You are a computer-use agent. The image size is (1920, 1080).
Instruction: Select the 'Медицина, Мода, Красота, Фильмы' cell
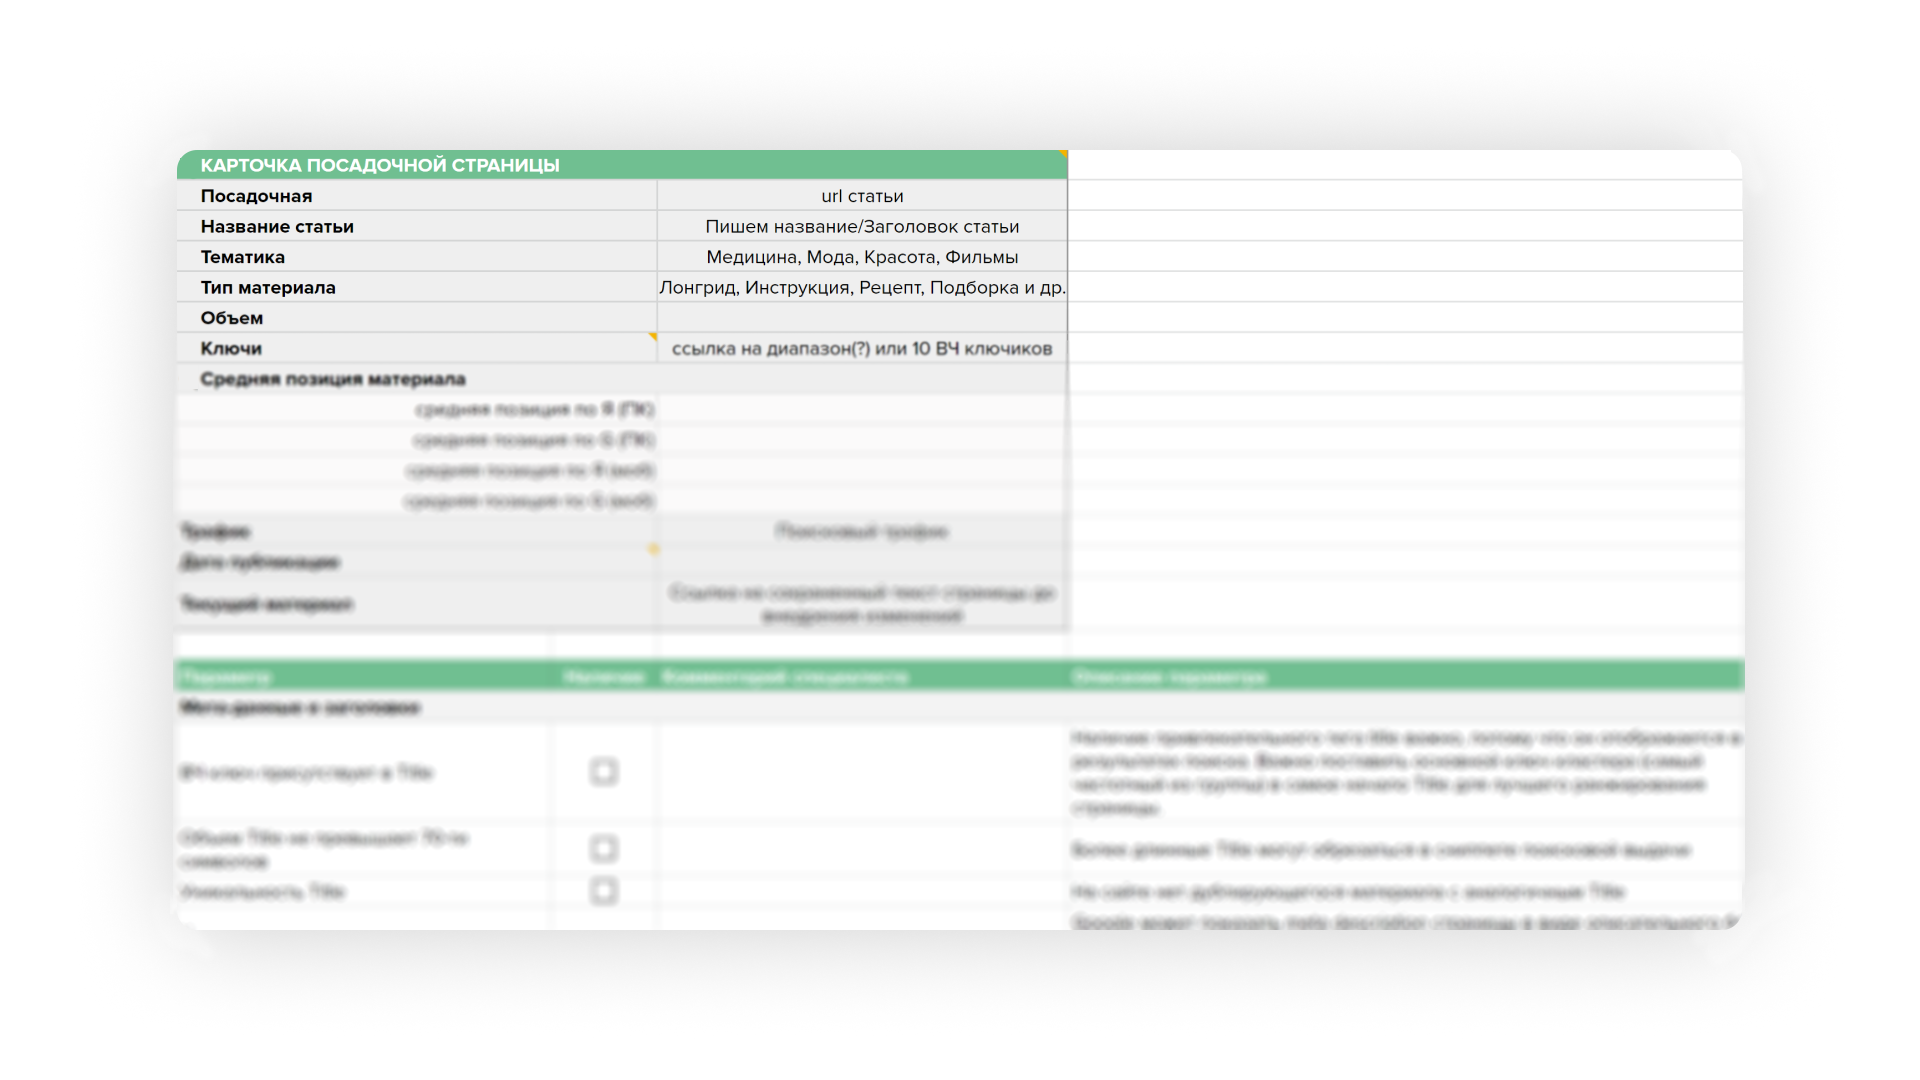tap(862, 257)
